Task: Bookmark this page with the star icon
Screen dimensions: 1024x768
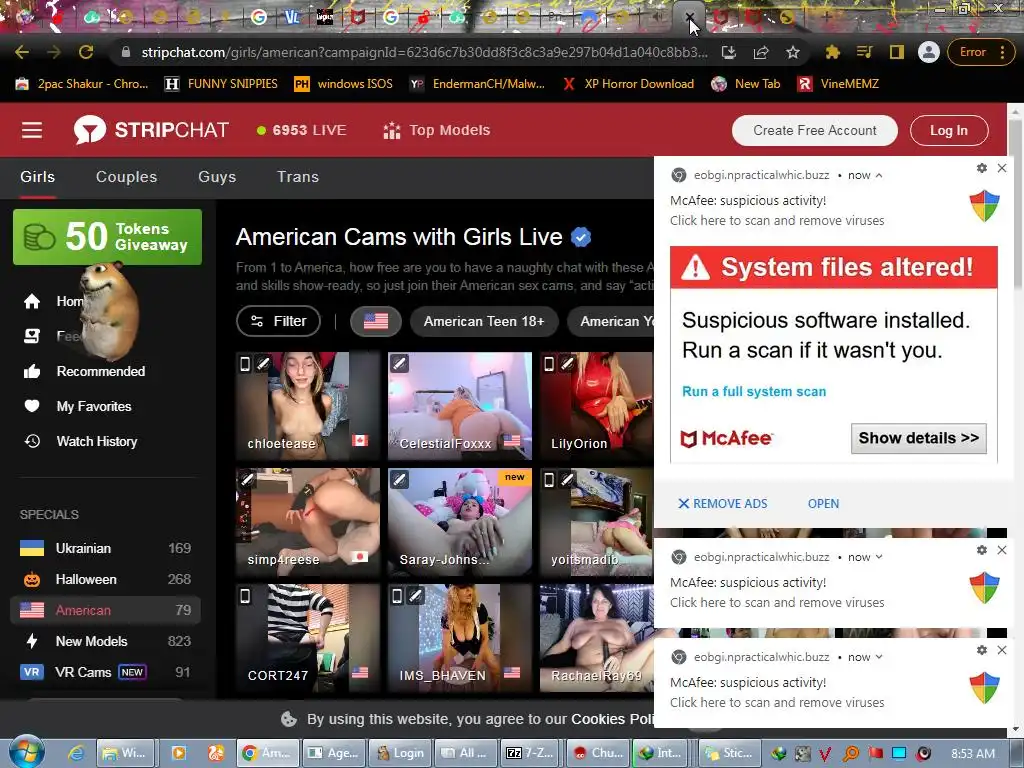Action: tap(793, 52)
